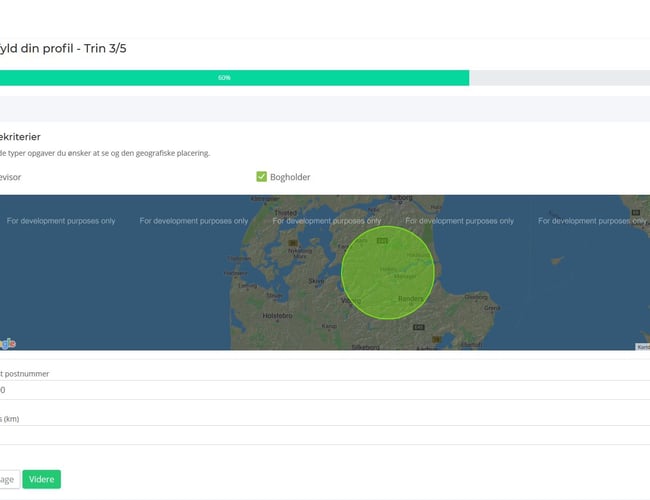Click the map data attribution in the map corner
650x500 pixels.
click(642, 346)
